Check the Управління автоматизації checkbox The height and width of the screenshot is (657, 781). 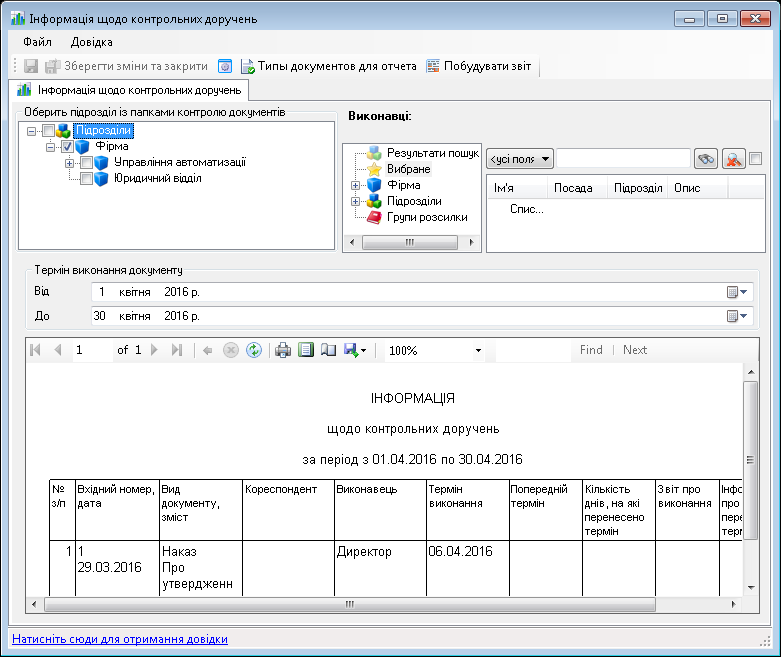point(86,162)
